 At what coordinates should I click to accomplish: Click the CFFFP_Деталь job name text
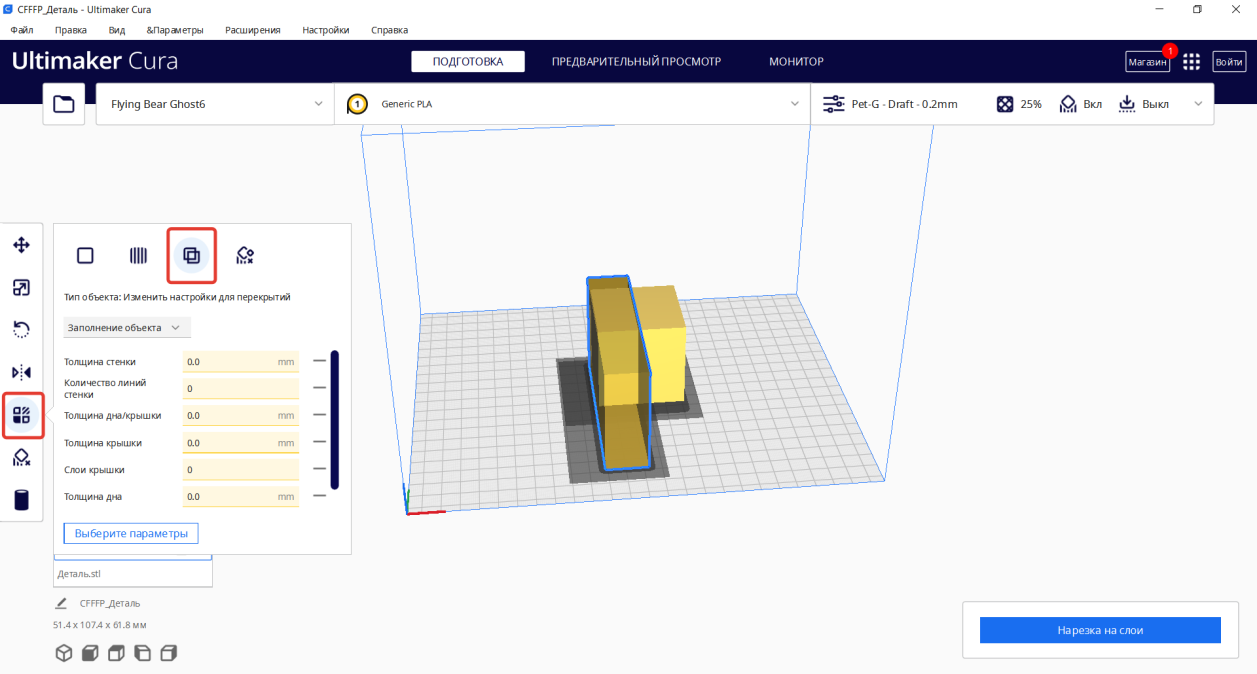(110, 603)
